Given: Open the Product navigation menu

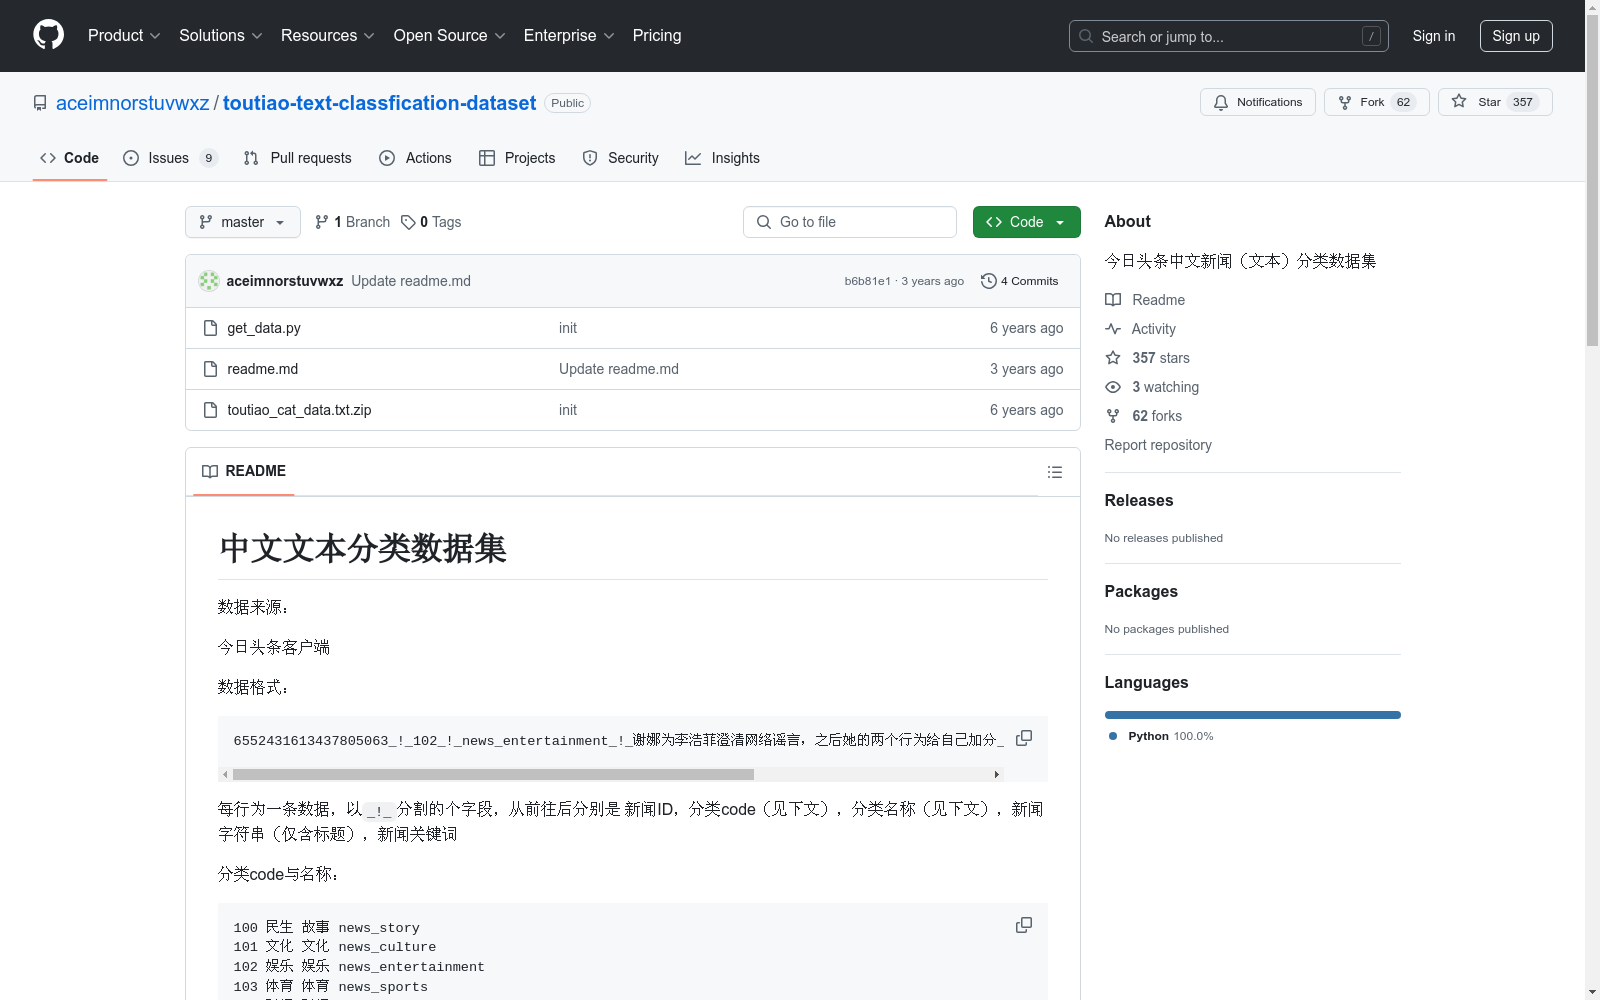Looking at the screenshot, I should (x=123, y=35).
